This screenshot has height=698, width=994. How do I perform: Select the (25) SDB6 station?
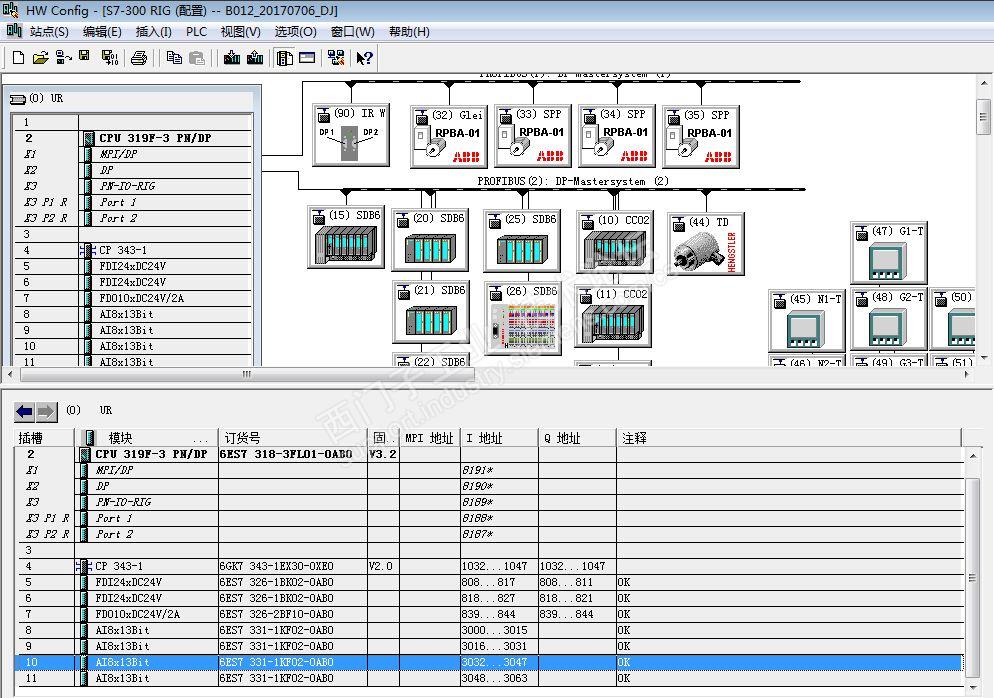click(x=522, y=240)
